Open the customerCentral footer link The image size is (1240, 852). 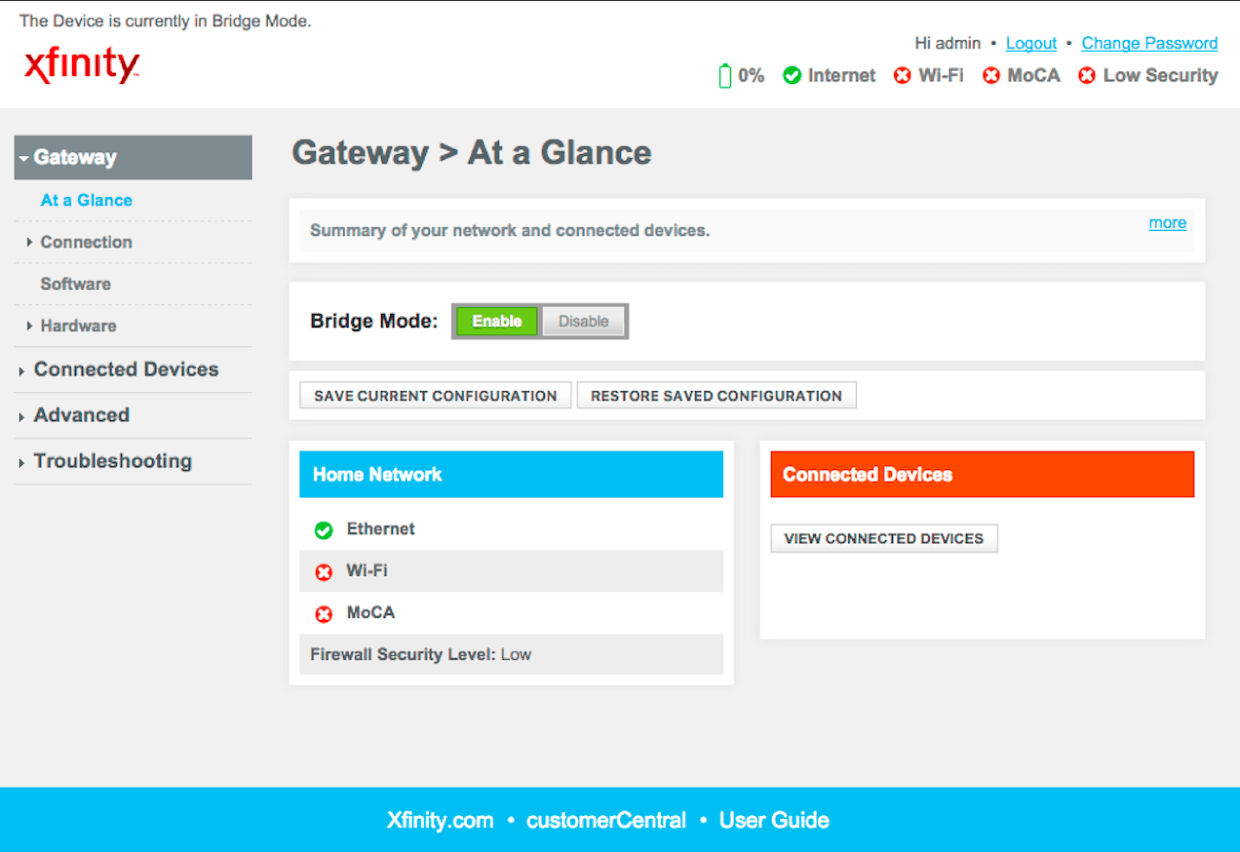(606, 821)
